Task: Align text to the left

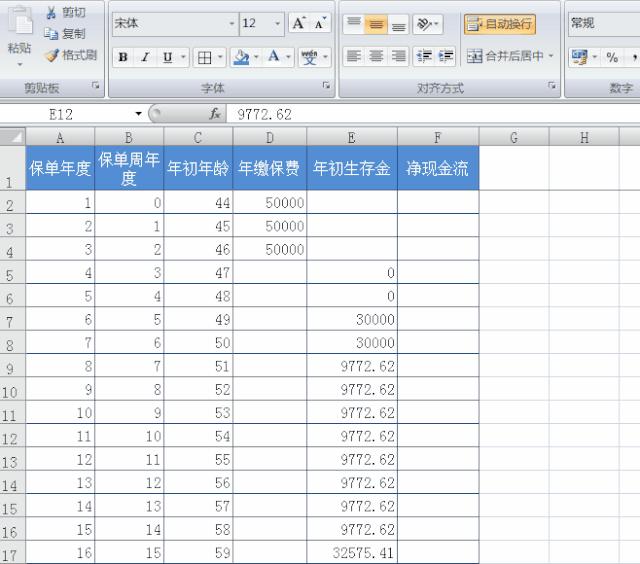Action: tap(353, 56)
